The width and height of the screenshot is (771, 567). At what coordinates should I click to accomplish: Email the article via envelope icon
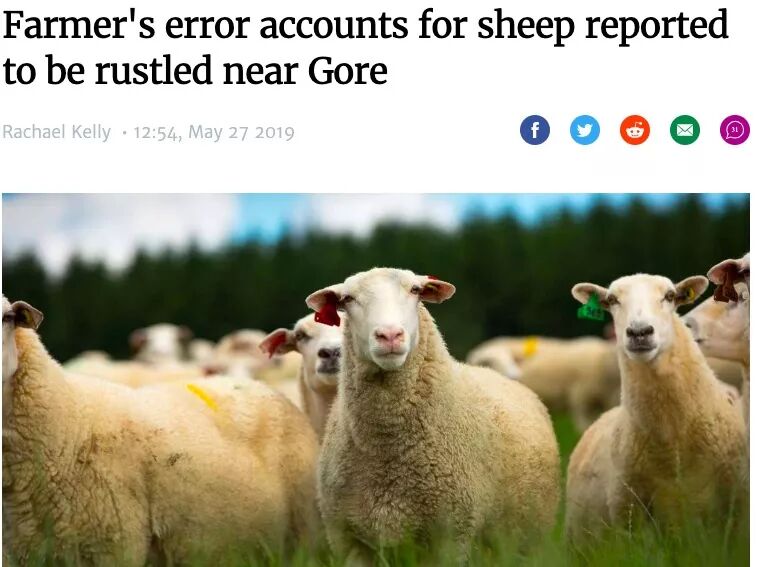point(685,130)
